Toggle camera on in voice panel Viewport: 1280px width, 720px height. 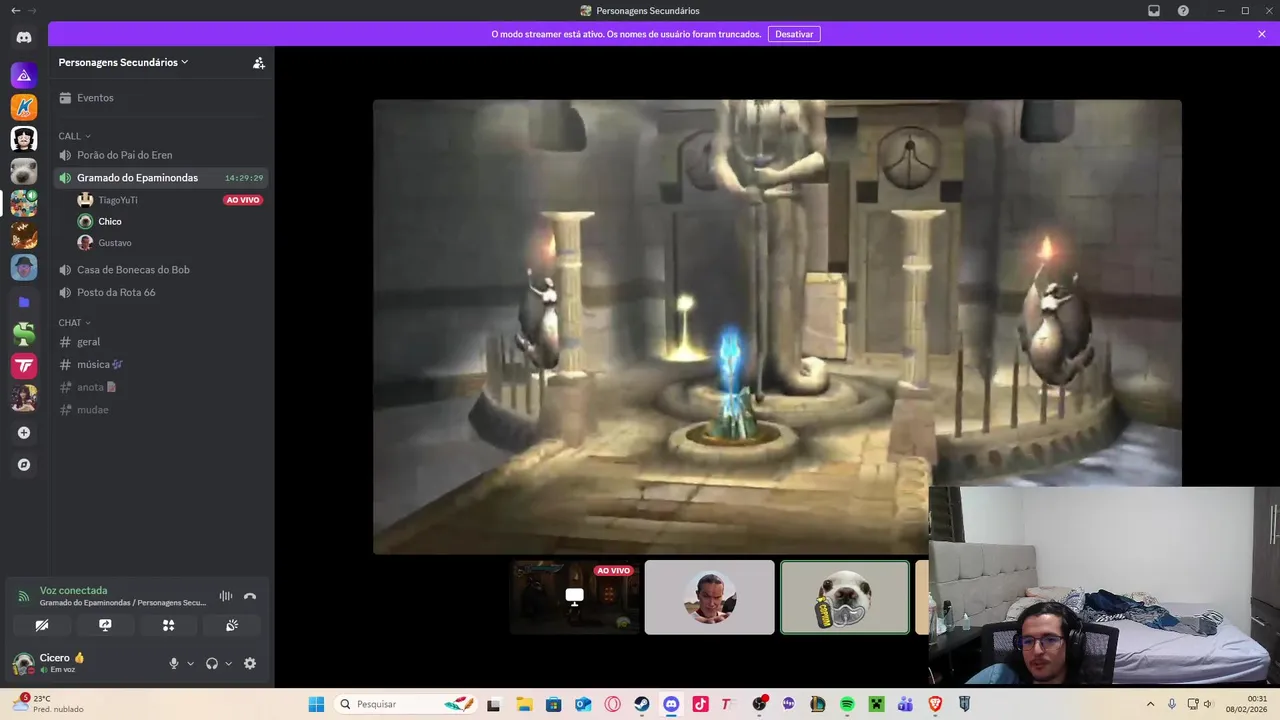(x=42, y=625)
